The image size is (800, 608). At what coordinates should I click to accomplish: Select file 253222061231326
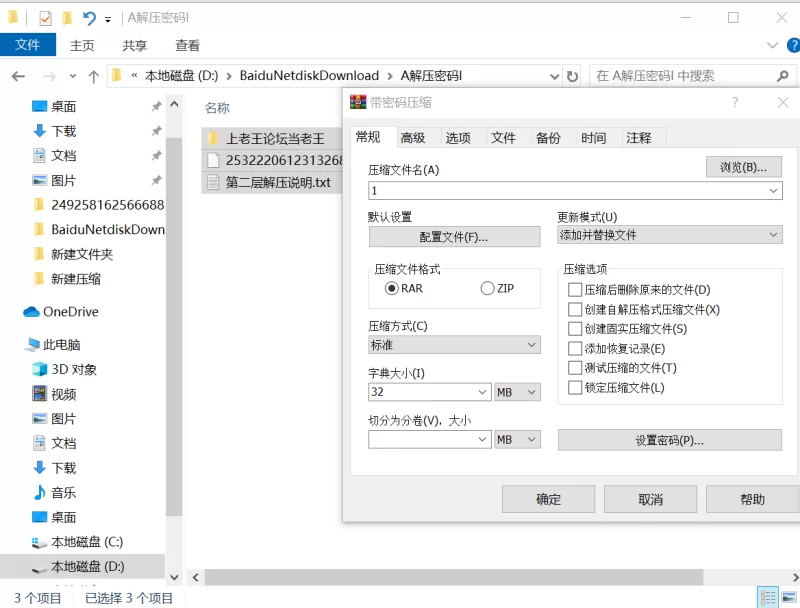284,161
